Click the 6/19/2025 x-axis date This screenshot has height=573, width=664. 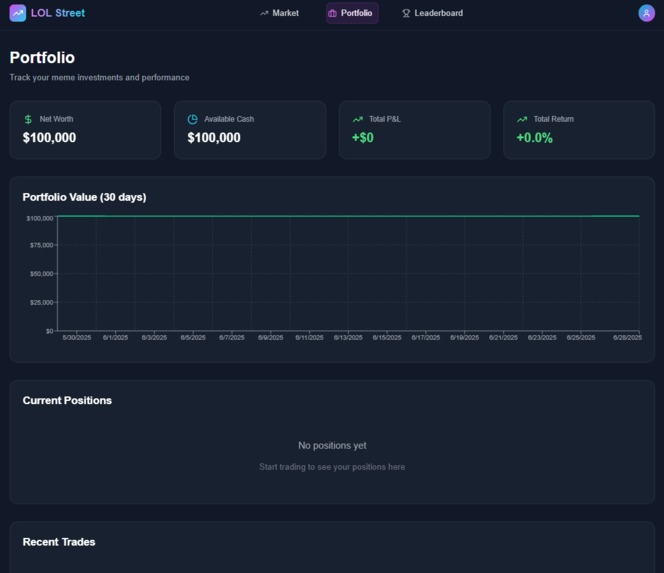click(x=465, y=338)
